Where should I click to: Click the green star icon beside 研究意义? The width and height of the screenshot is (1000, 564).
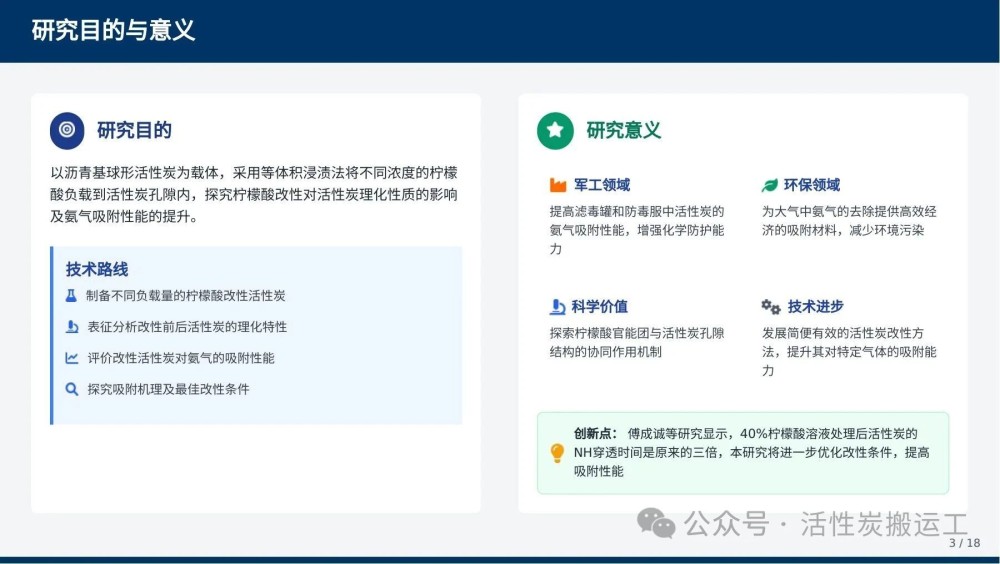click(555, 130)
